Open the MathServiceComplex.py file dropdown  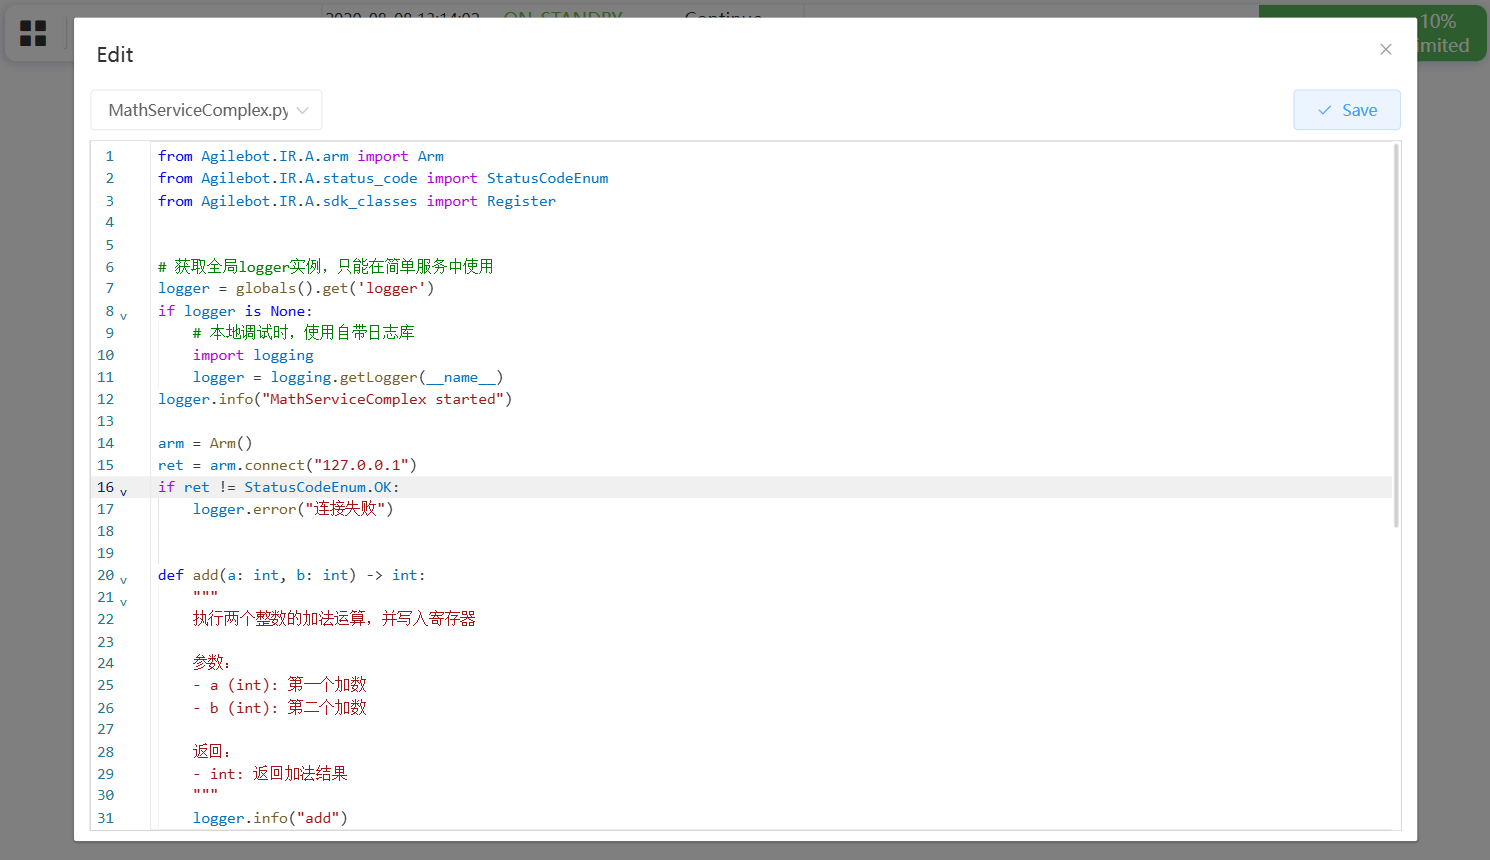pyautogui.click(x=207, y=110)
